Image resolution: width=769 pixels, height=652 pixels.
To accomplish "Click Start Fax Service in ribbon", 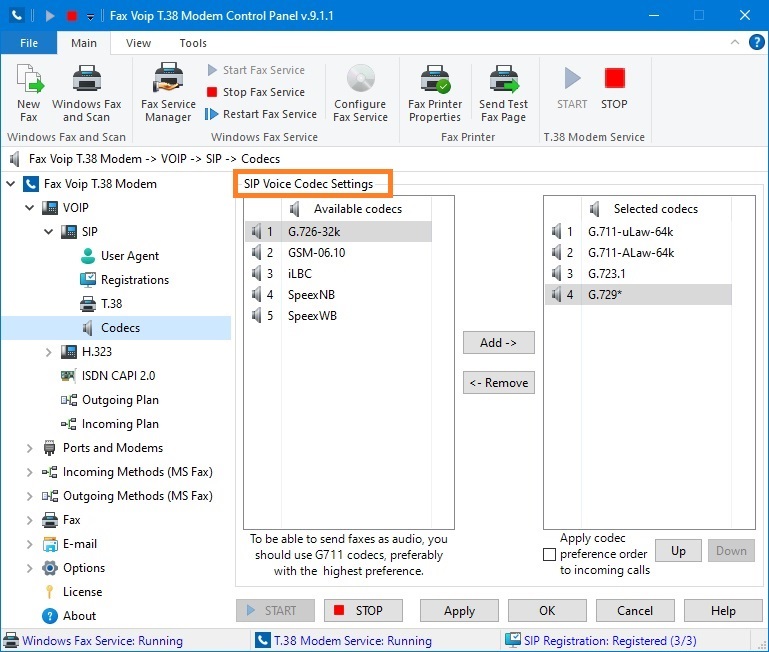I will click(x=256, y=70).
